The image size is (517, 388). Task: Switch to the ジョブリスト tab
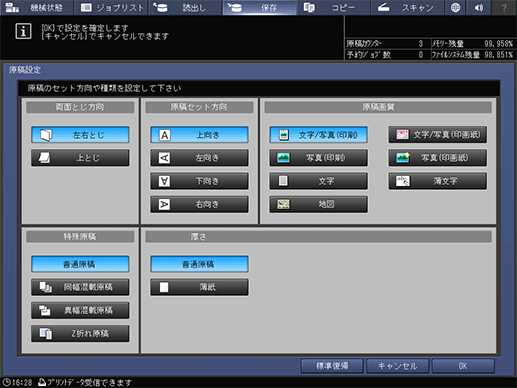(112, 7)
